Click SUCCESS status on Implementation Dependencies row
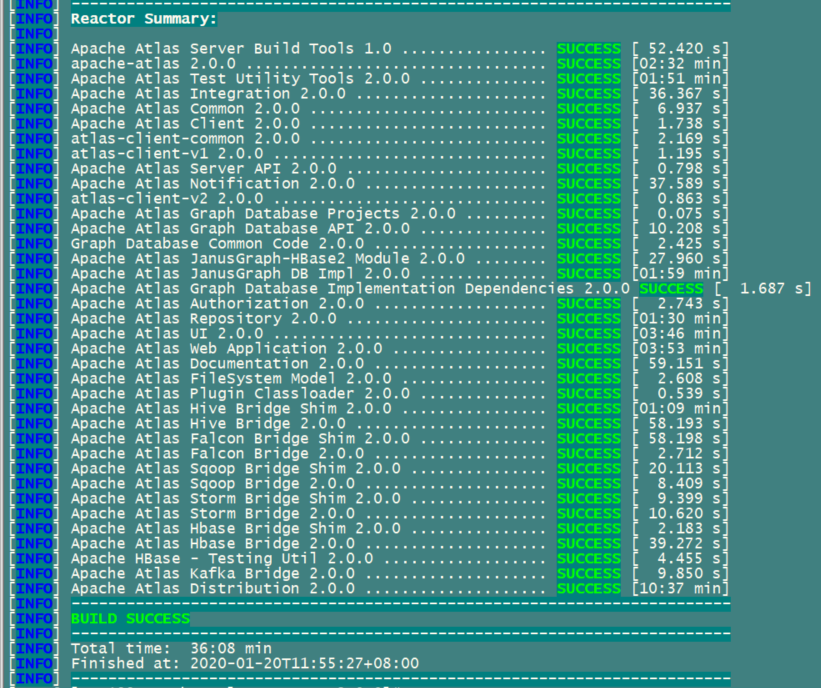 pos(671,289)
